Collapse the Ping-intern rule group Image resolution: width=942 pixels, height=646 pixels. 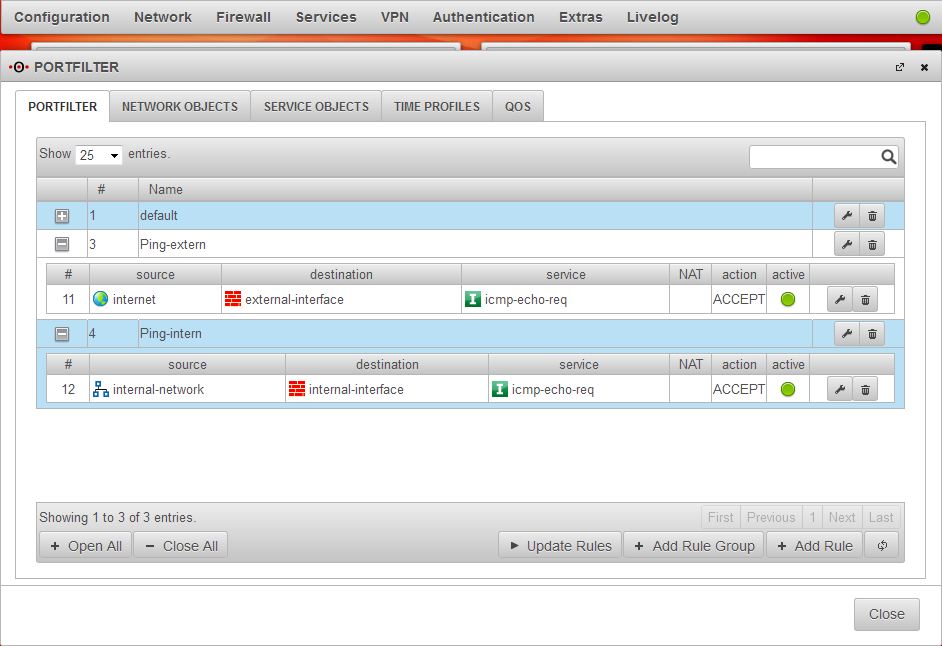[62, 334]
